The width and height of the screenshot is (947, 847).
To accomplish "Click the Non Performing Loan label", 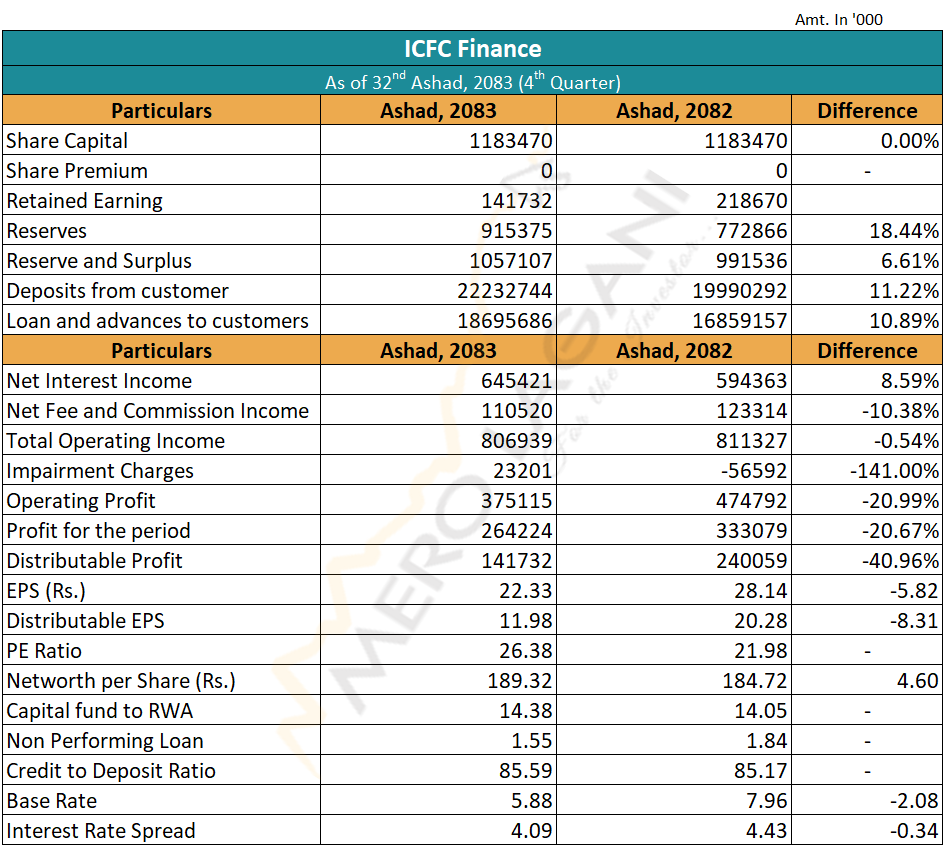I will point(105,741).
